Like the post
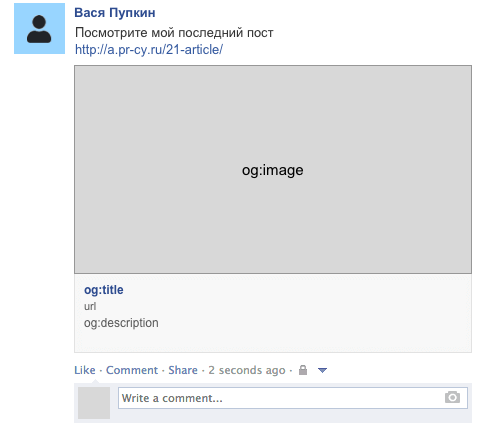 click(x=85, y=370)
